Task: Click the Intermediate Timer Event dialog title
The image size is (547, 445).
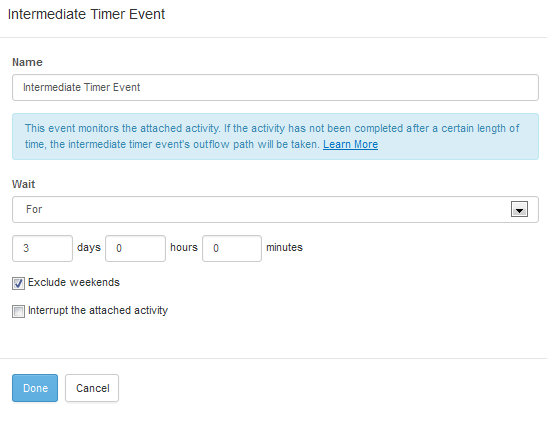Action: pyautogui.click(x=86, y=14)
